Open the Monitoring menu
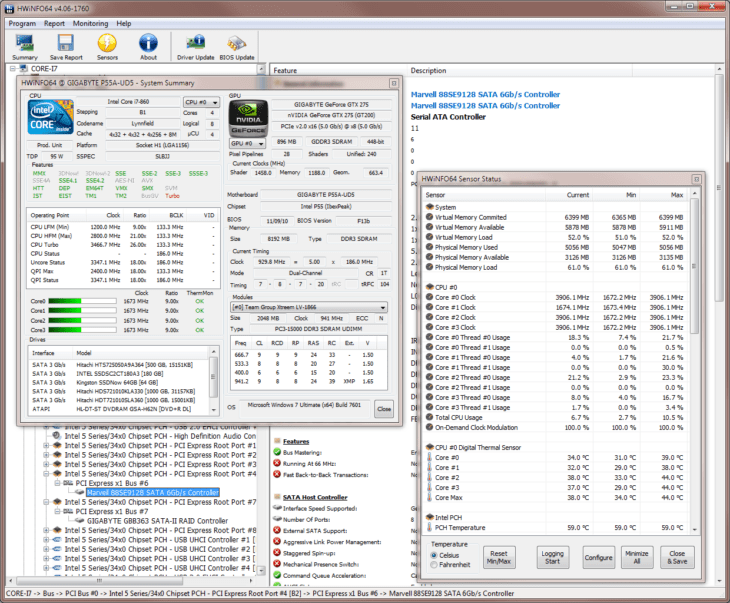Viewport: 730px width, 603px height. pyautogui.click(x=90, y=23)
